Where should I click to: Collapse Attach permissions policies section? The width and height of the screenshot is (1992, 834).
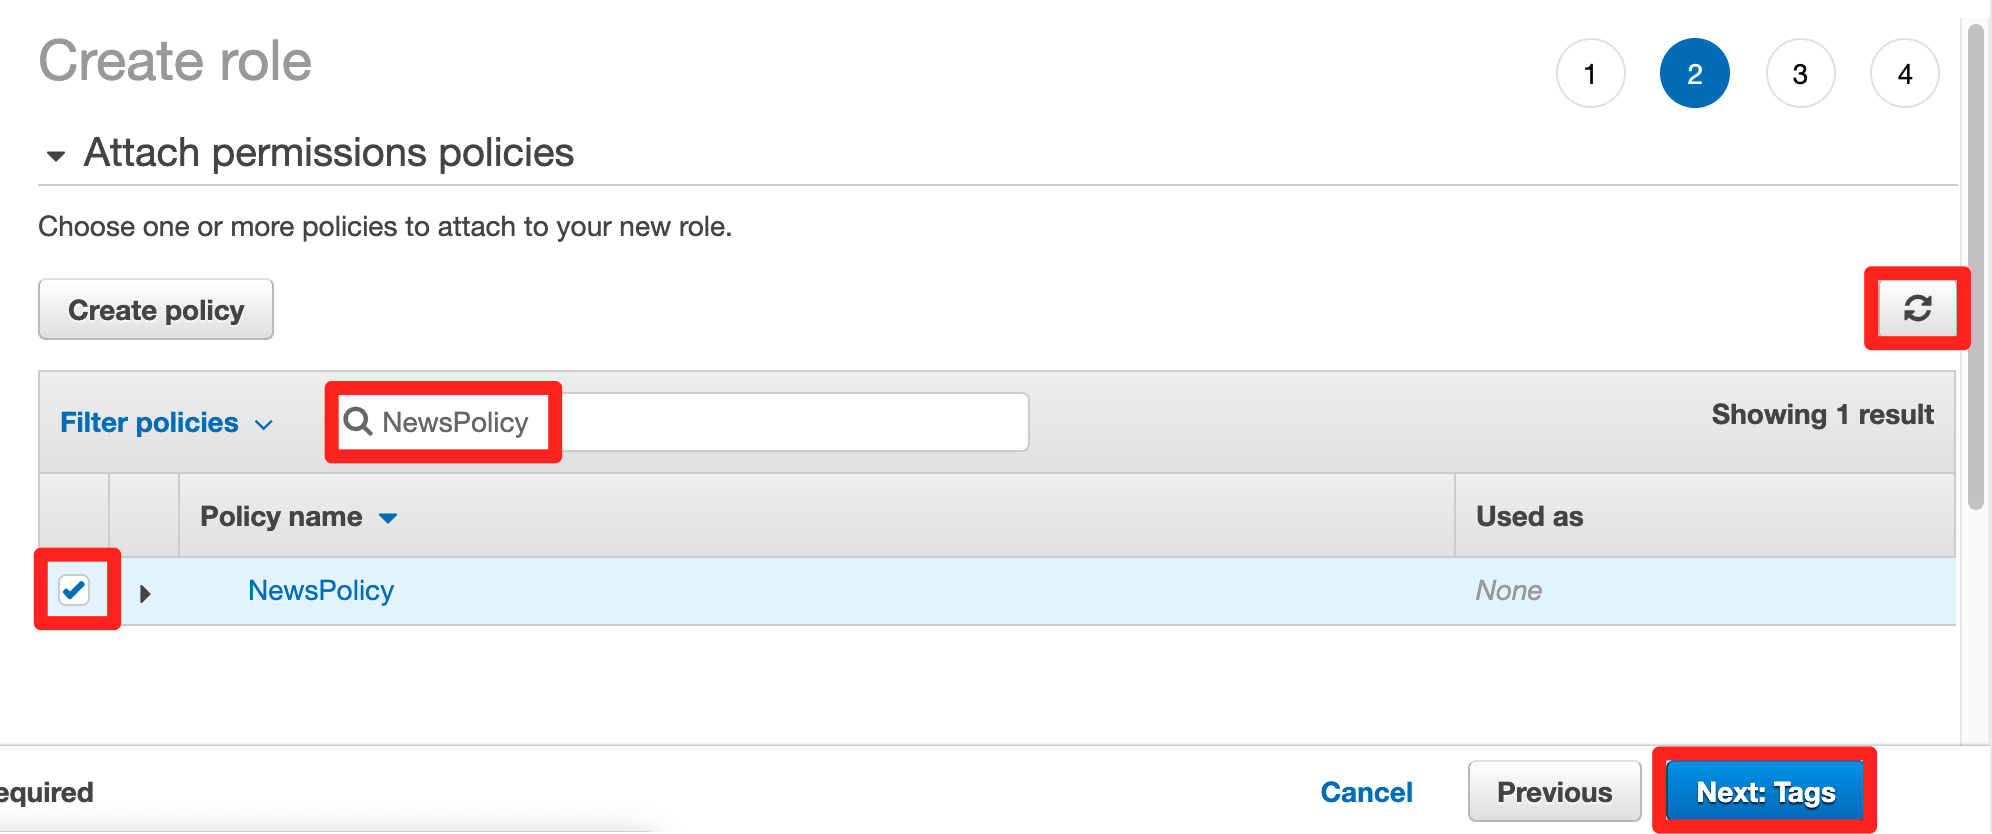pos(56,155)
